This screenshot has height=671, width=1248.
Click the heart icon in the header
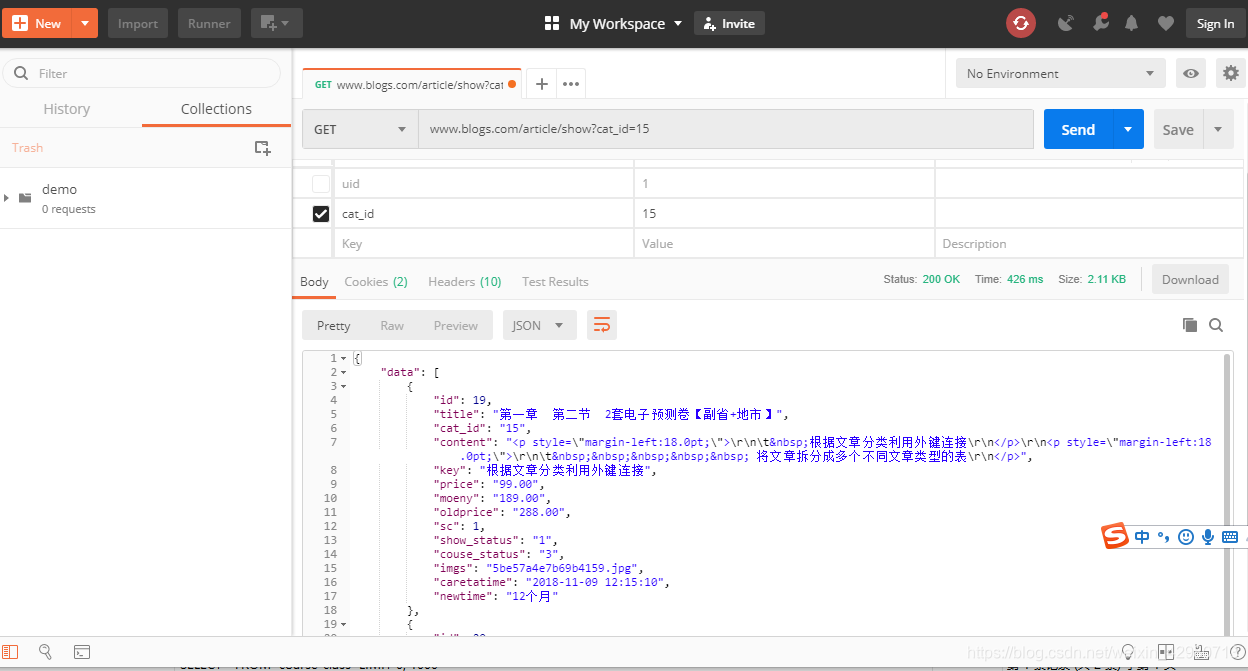(x=1165, y=23)
